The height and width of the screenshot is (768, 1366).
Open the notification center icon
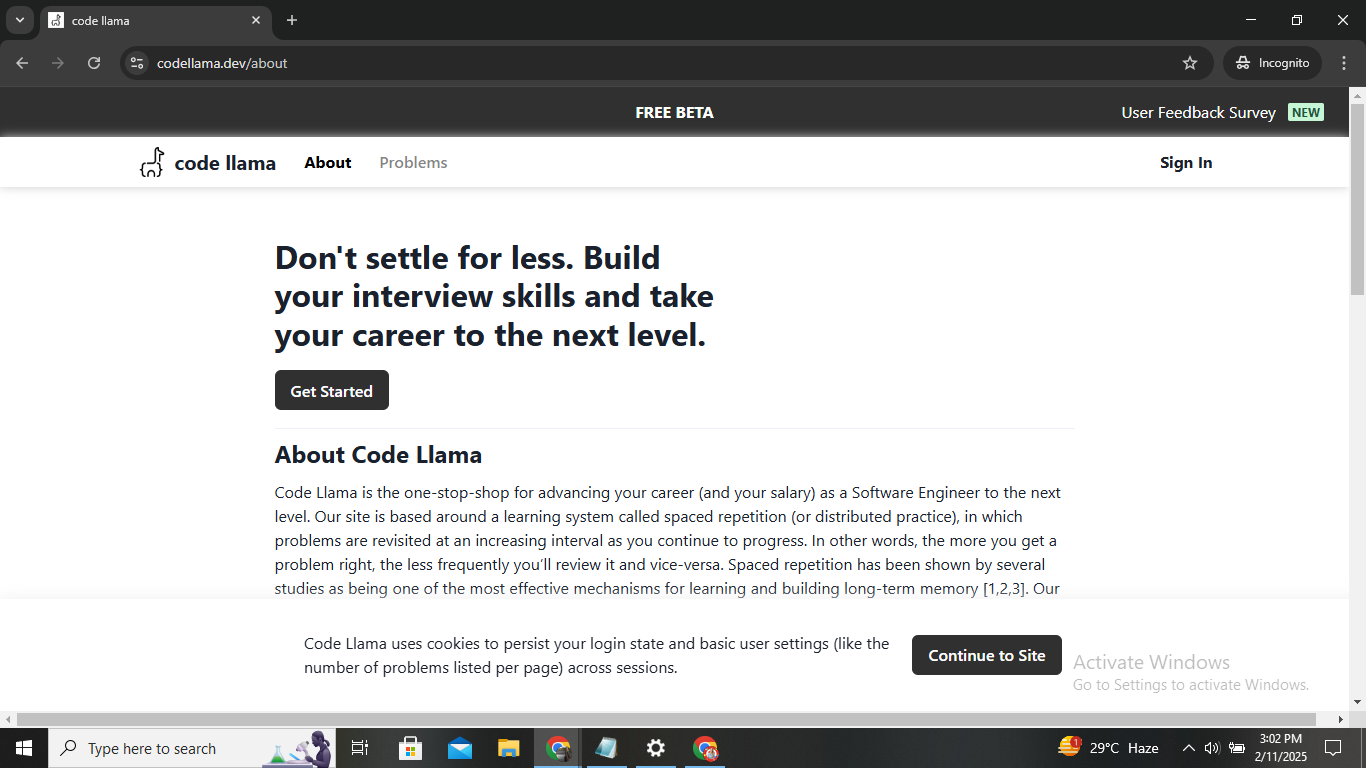pyautogui.click(x=1333, y=748)
